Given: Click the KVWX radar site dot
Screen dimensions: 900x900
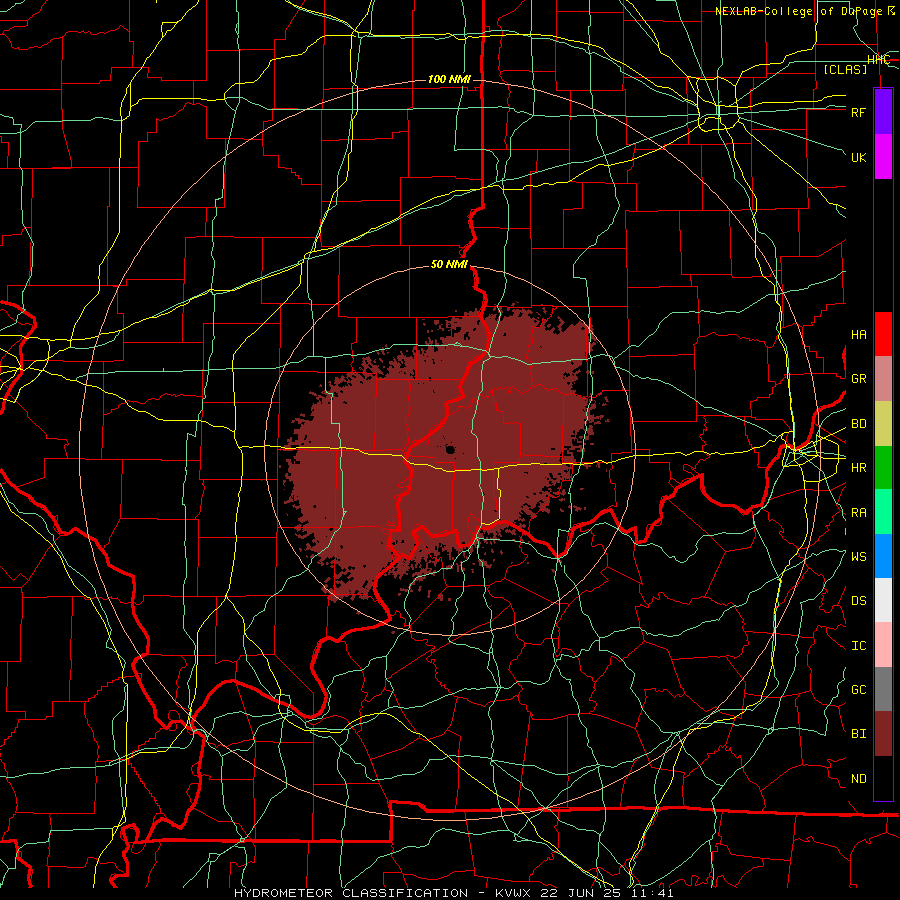Looking at the screenshot, I should 450,449.
